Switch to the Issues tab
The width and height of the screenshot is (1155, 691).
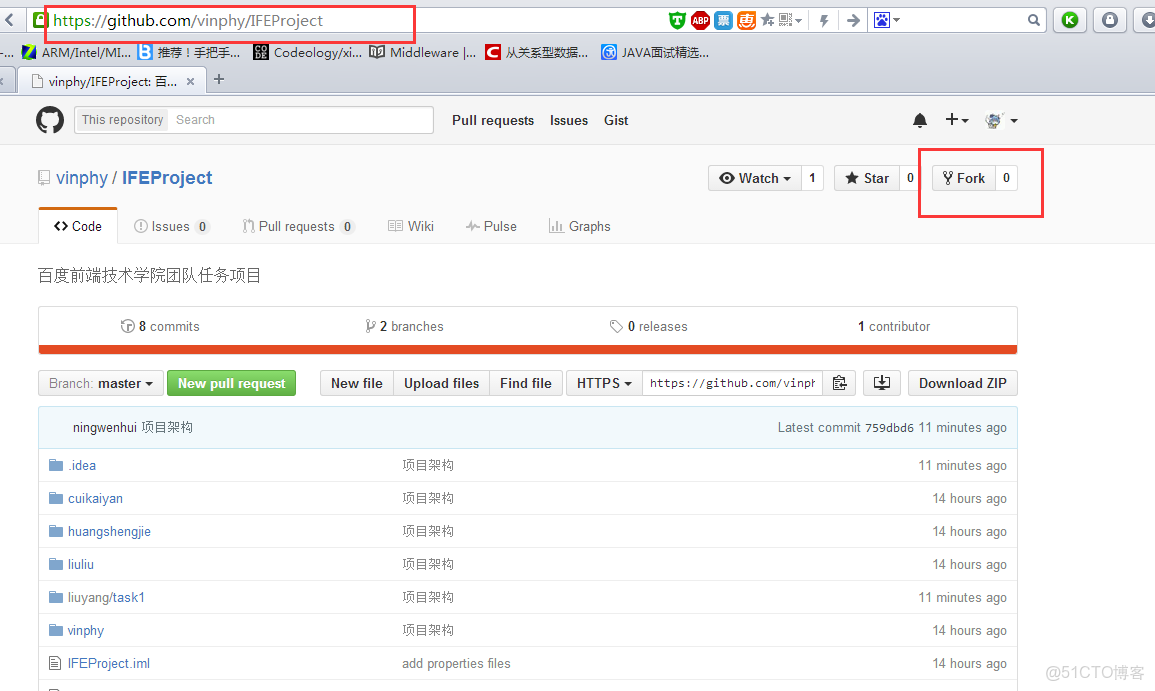[172, 226]
